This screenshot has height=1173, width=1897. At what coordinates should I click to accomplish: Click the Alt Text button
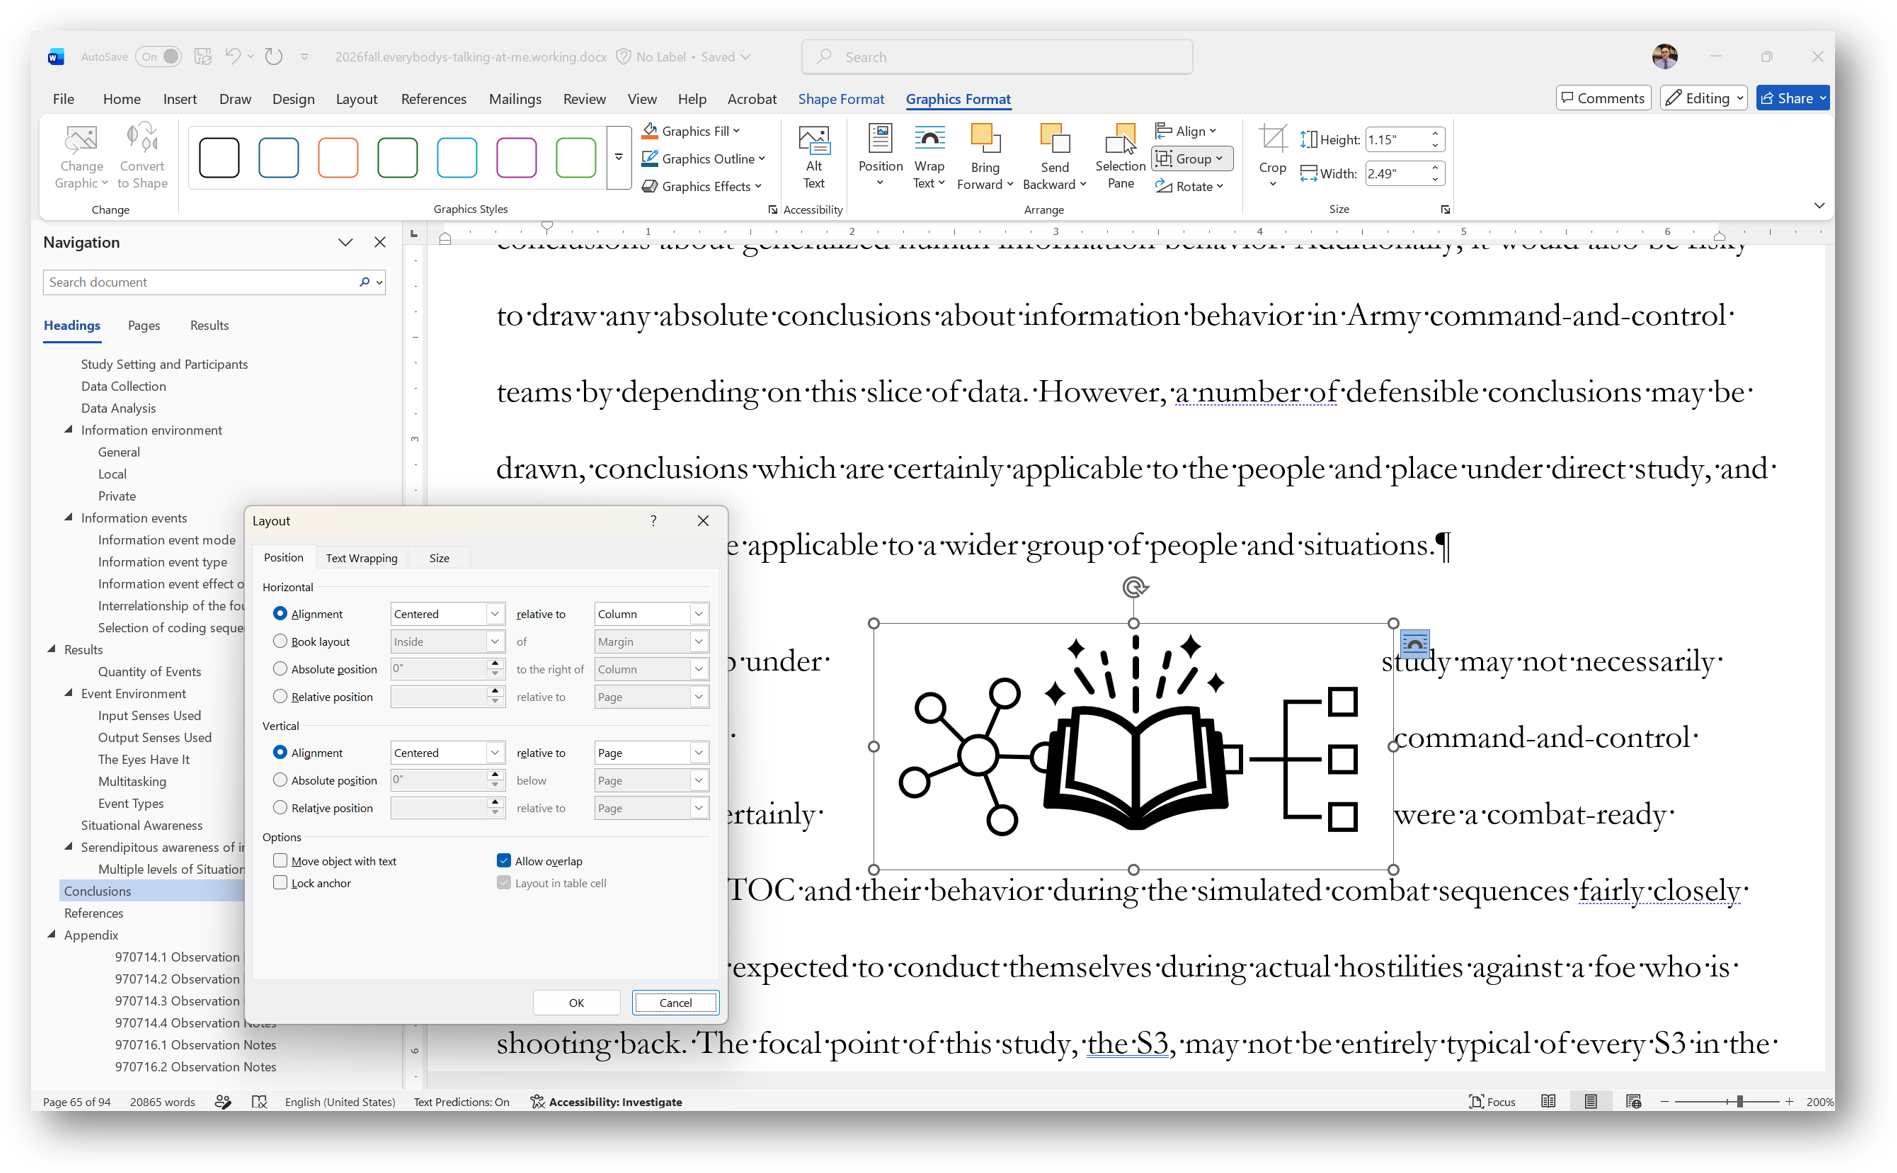pyautogui.click(x=814, y=157)
